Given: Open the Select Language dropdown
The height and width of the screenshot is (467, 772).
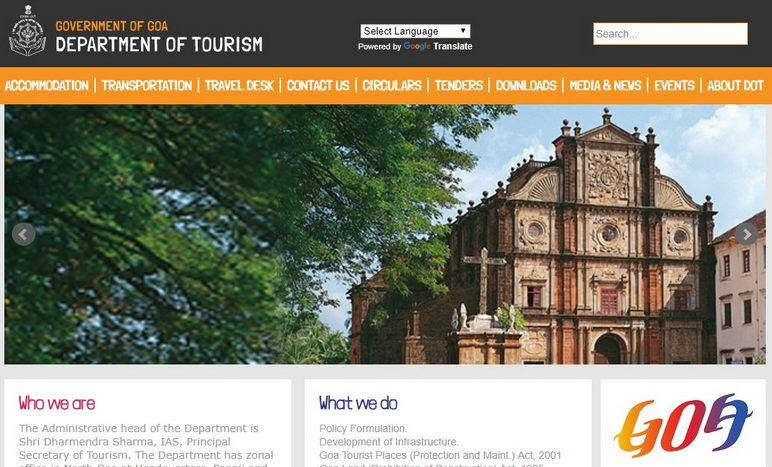Looking at the screenshot, I should pos(415,31).
